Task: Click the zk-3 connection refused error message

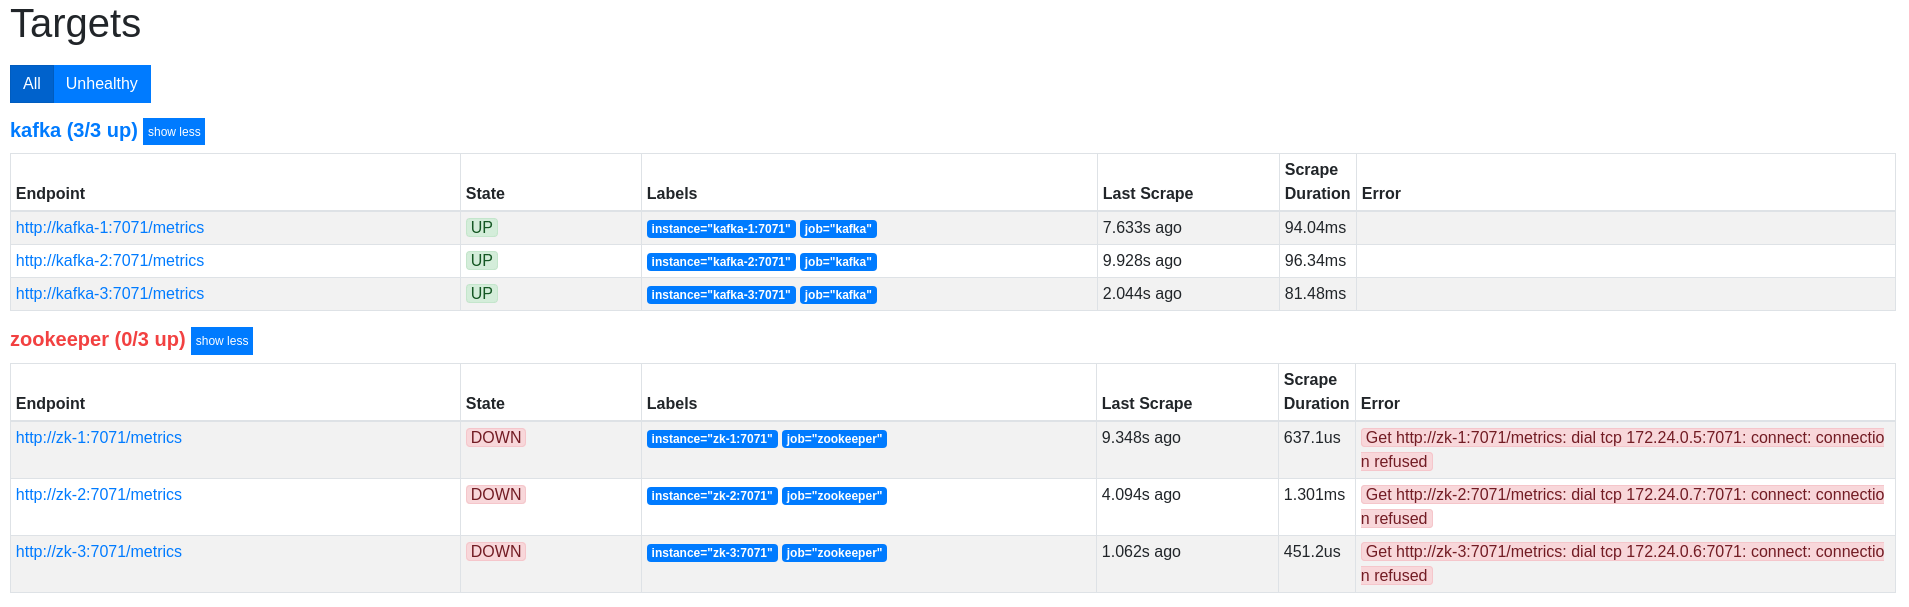Action: tap(1623, 564)
